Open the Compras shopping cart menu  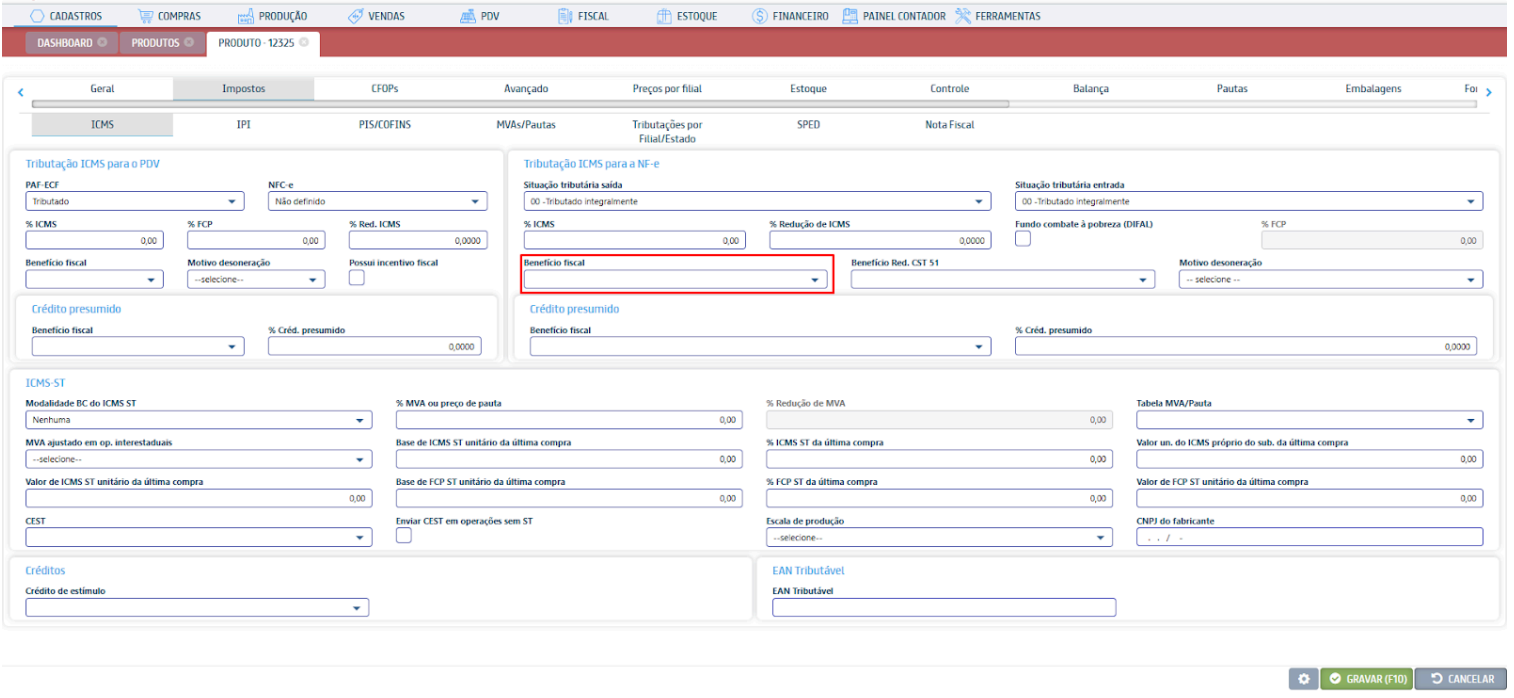click(146, 16)
